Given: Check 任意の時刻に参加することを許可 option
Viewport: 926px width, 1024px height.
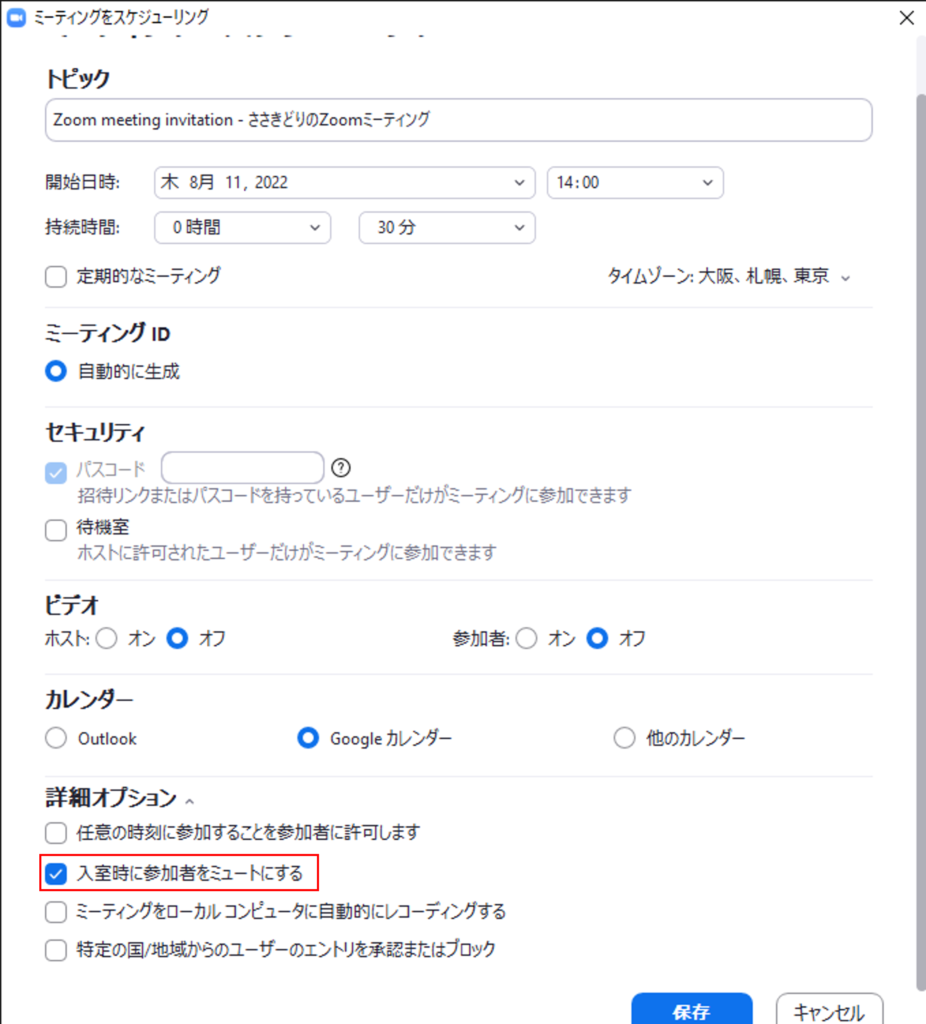Looking at the screenshot, I should coord(56,832).
